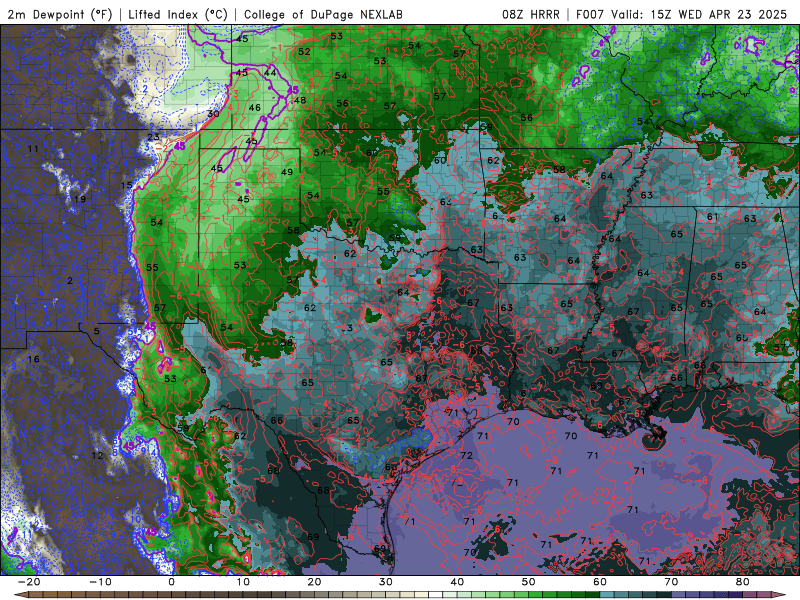Click the "College of DuPage NEXLAB" label
The image size is (800, 600).
323,14
